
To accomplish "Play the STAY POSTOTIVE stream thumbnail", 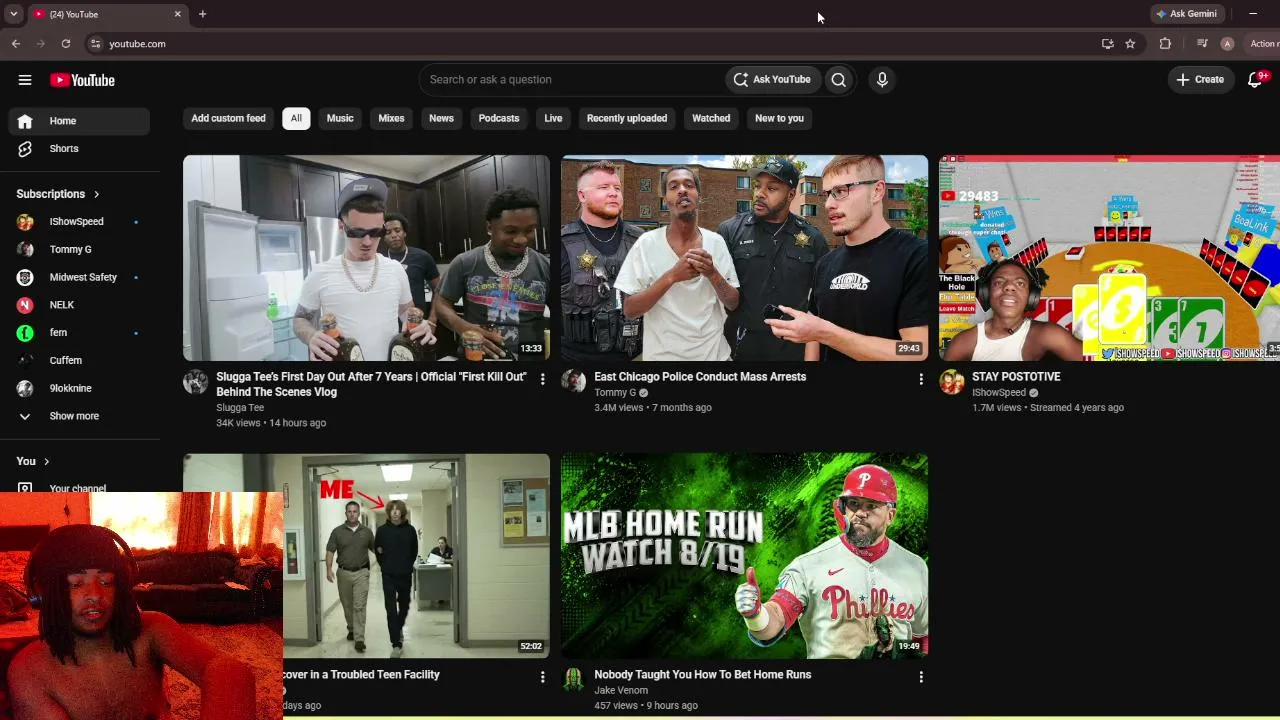I will coord(1109,258).
